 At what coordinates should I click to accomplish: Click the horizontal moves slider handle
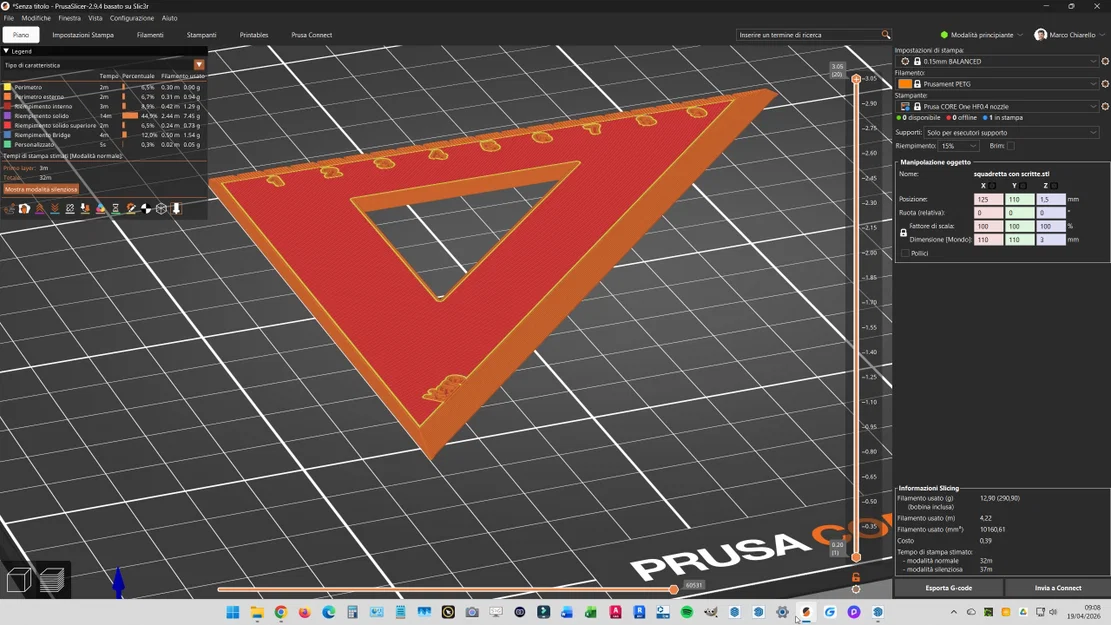[673, 589]
